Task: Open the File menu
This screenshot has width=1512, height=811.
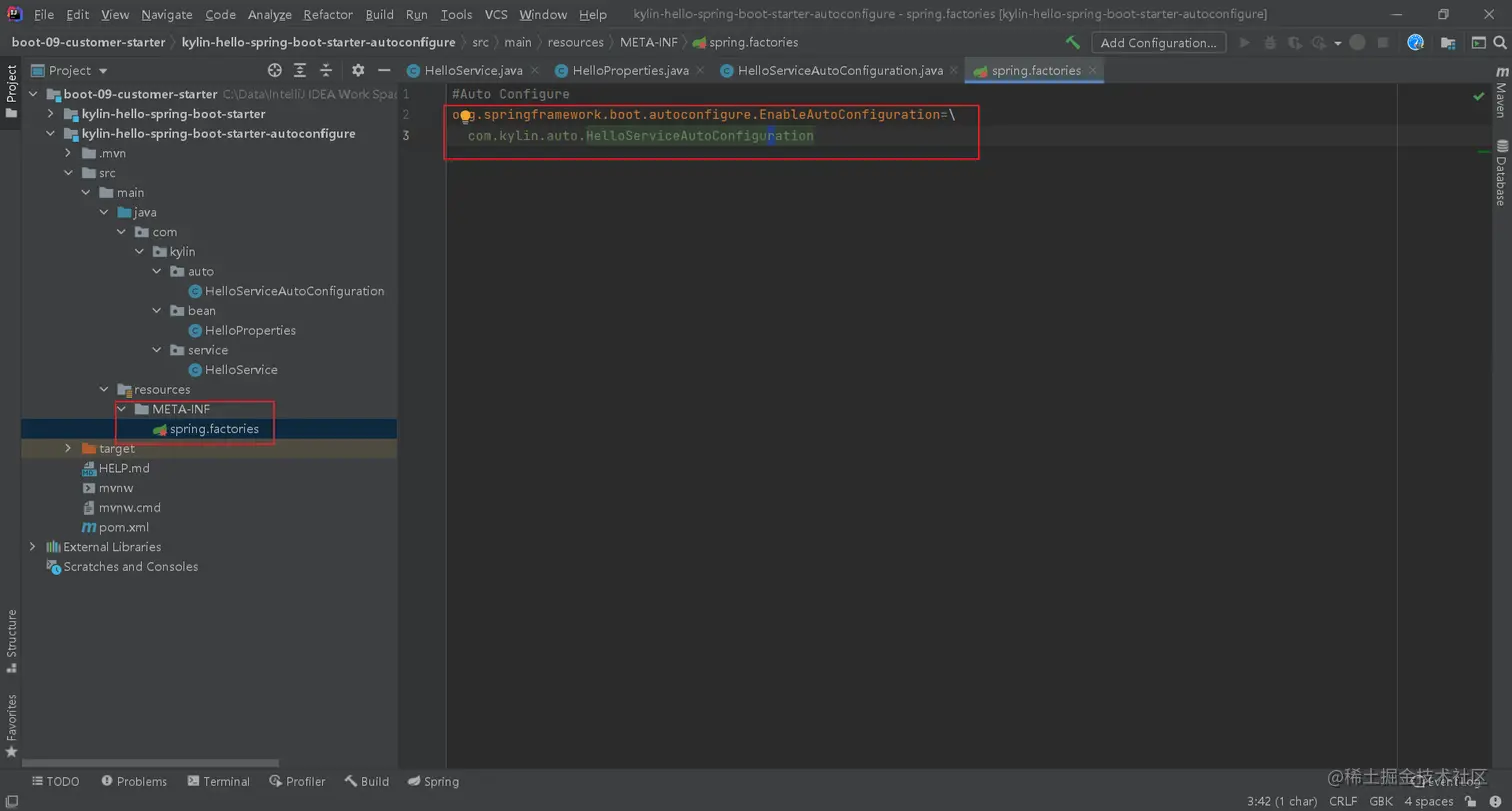Action: 44,15
